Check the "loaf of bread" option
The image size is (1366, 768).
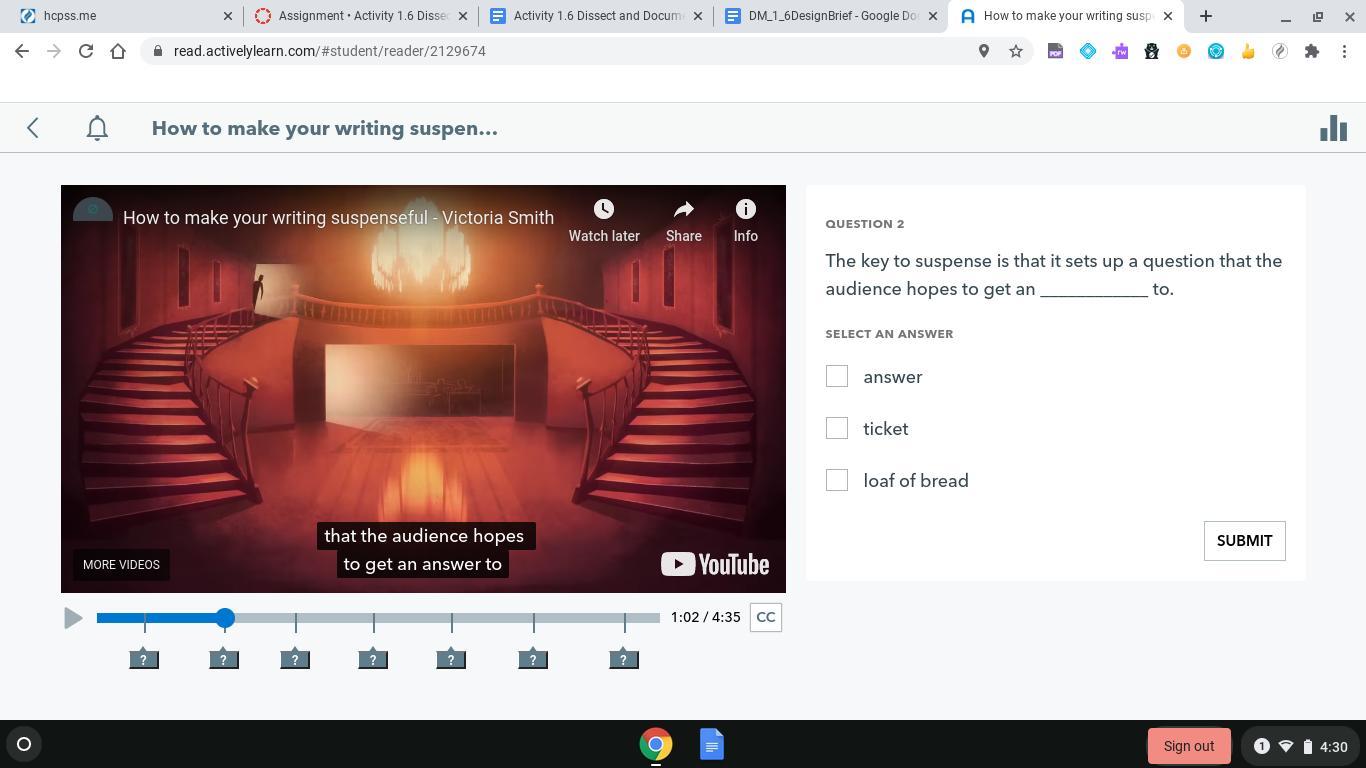tap(837, 480)
